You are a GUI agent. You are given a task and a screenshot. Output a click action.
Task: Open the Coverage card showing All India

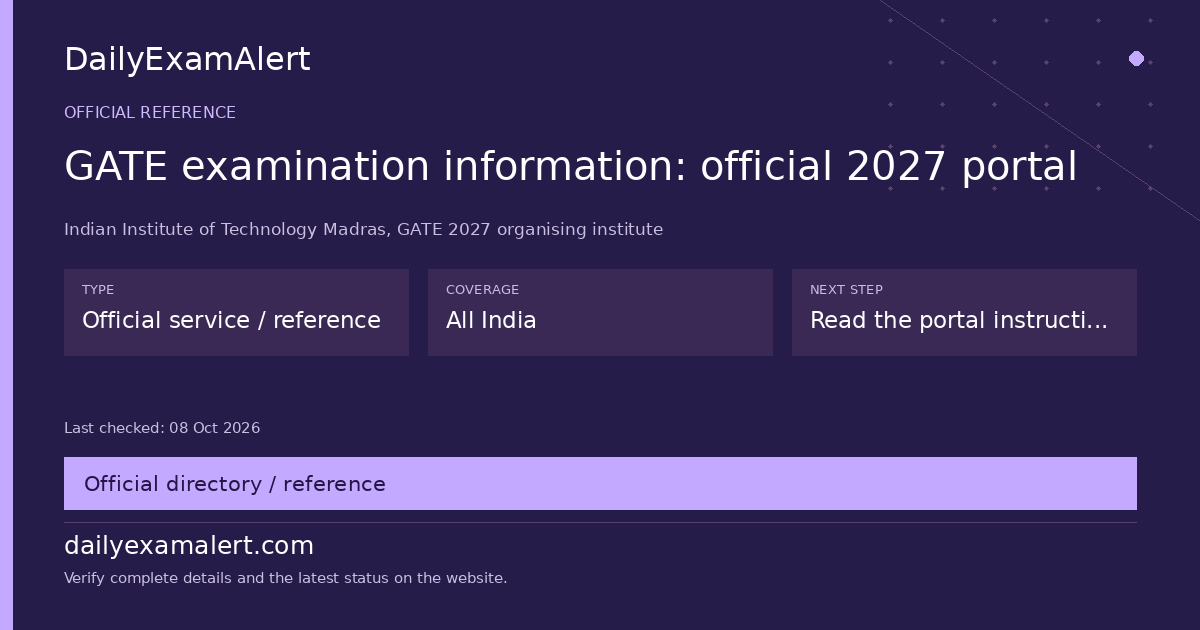[x=600, y=312]
